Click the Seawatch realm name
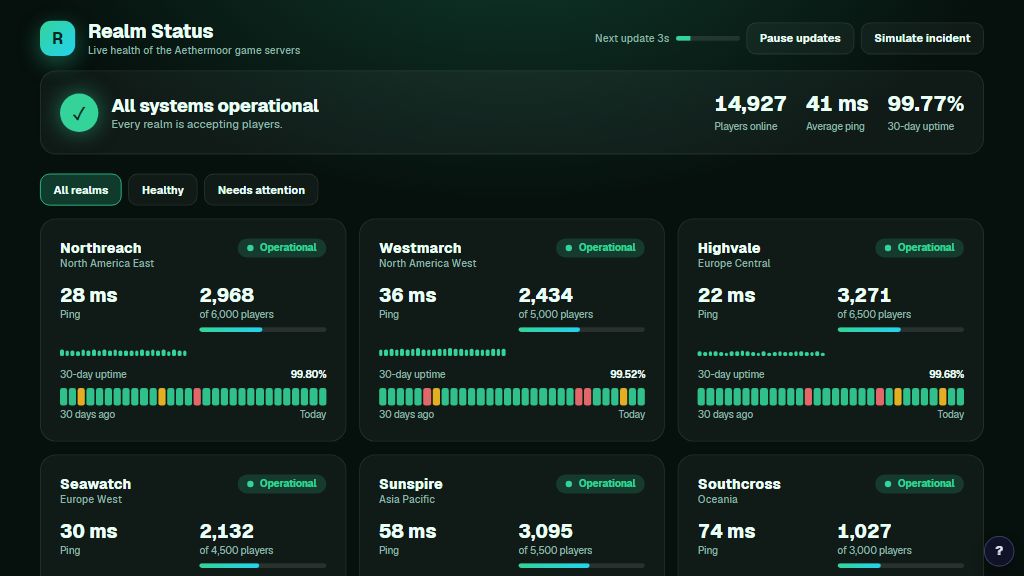Screen dimensions: 1024x576 click(95, 484)
